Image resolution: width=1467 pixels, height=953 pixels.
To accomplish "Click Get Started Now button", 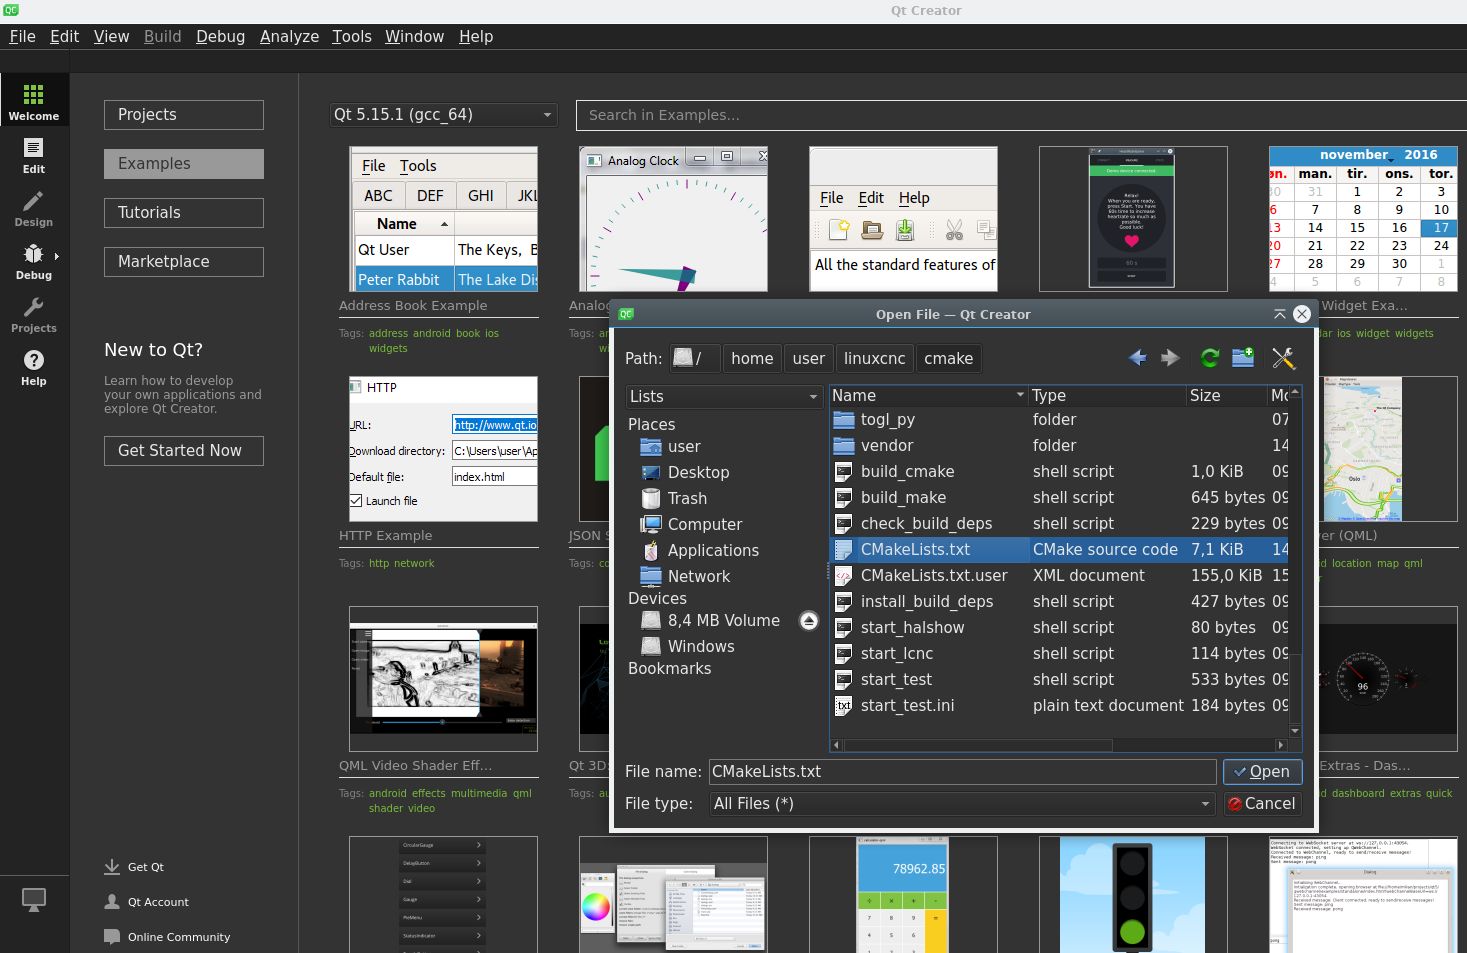I will click(x=184, y=451).
